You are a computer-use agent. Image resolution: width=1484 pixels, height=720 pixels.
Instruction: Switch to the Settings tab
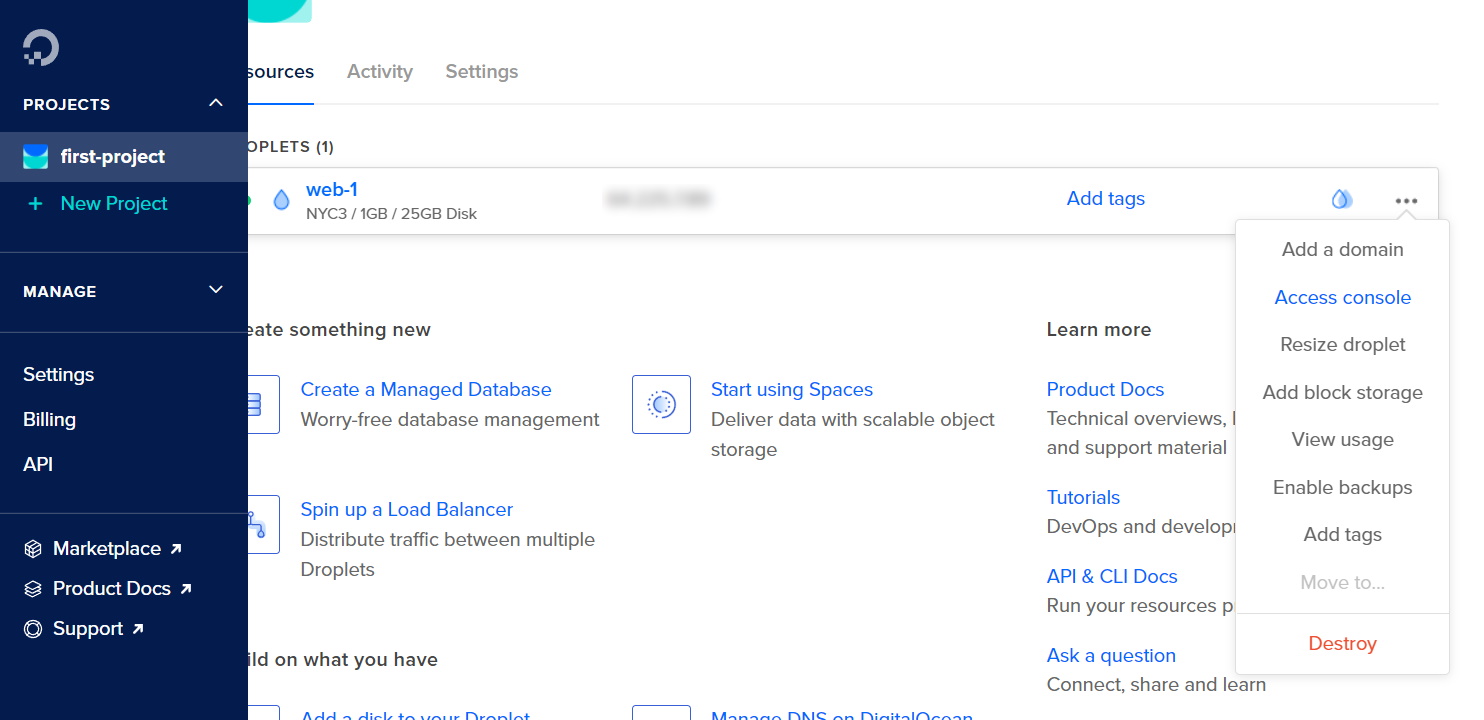point(482,72)
